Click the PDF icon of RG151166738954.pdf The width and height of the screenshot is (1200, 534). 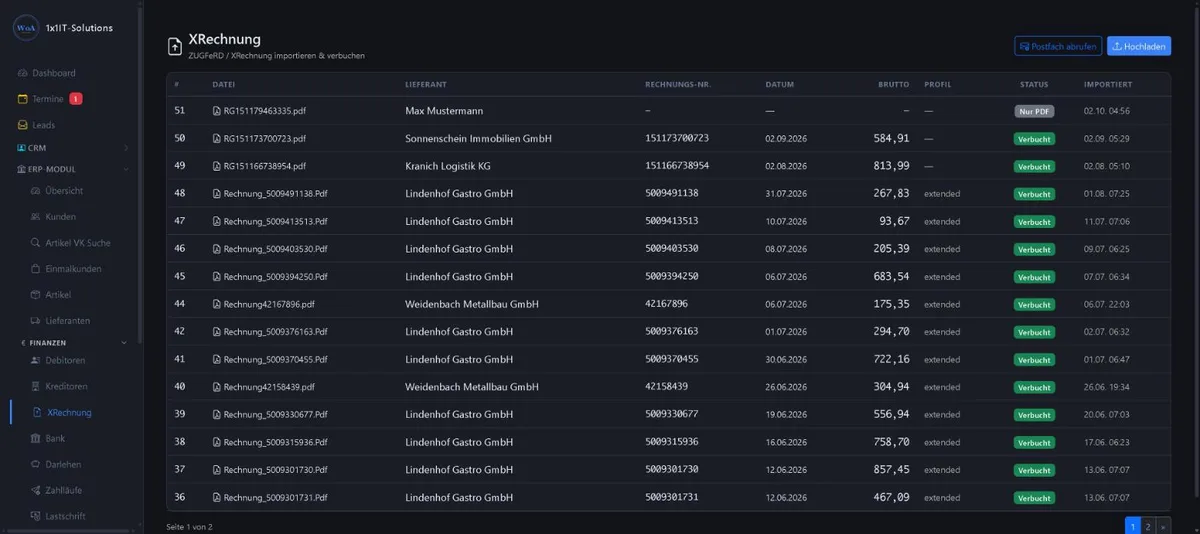click(x=217, y=166)
